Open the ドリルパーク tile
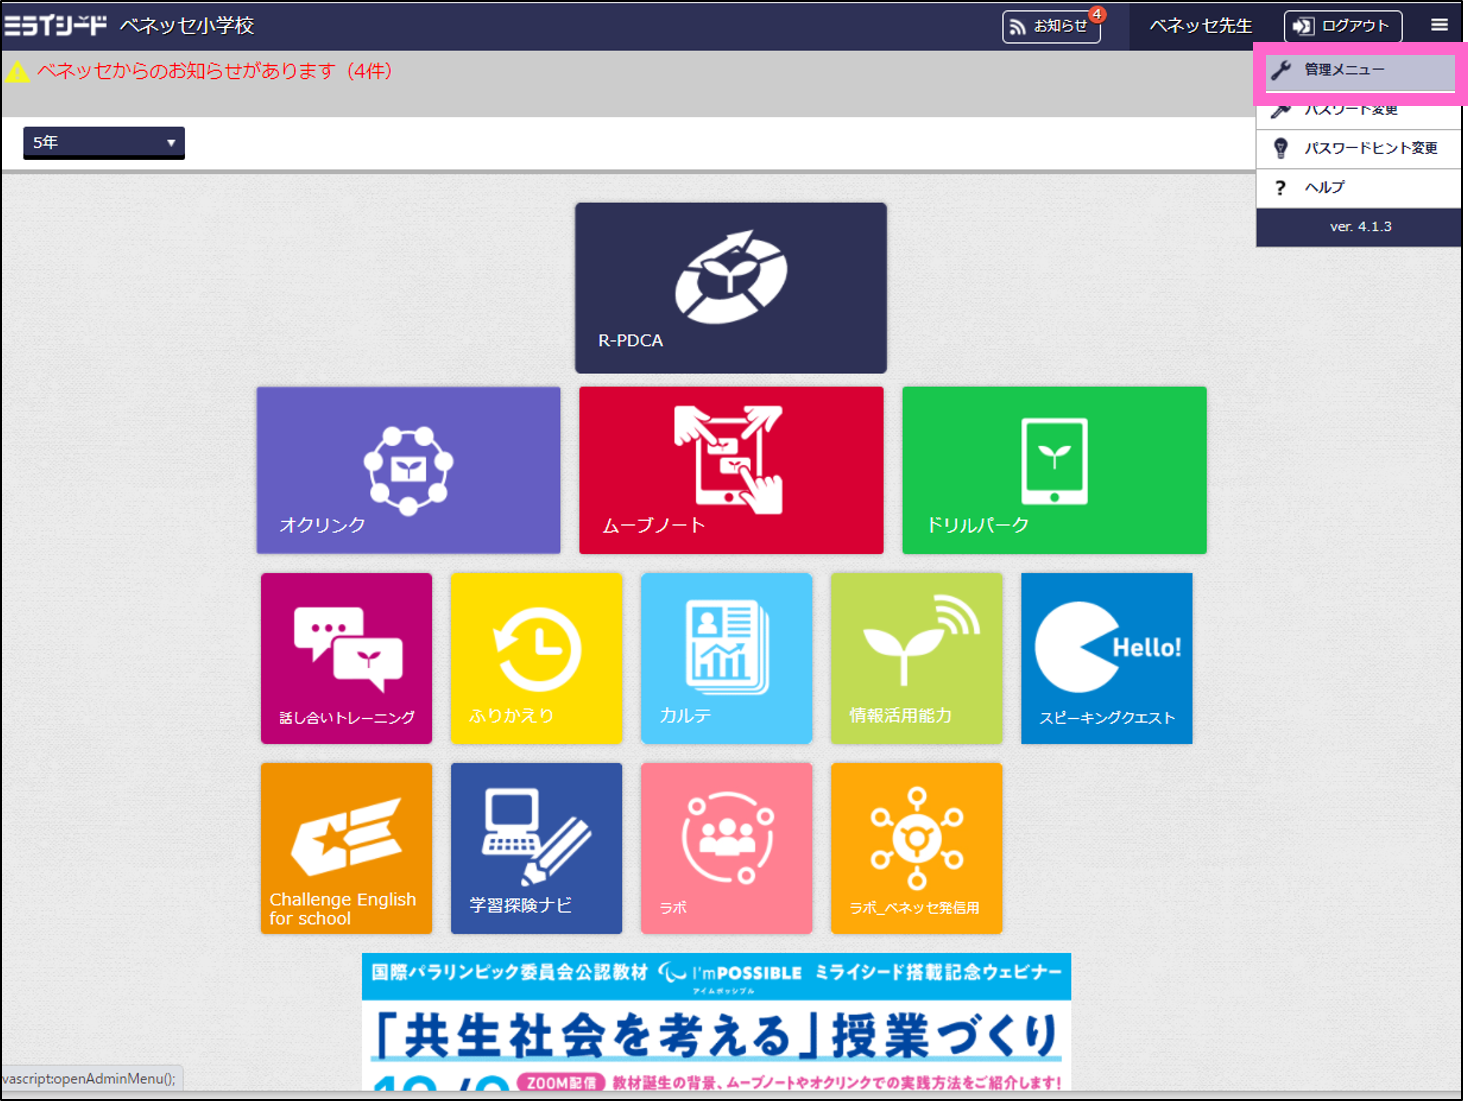The width and height of the screenshot is (1468, 1101). click(x=1054, y=470)
